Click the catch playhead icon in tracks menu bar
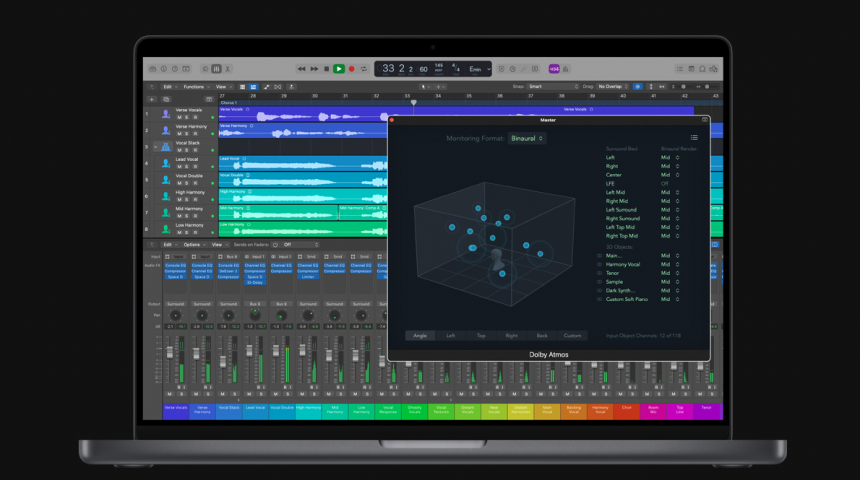The image size is (860, 480). point(291,87)
